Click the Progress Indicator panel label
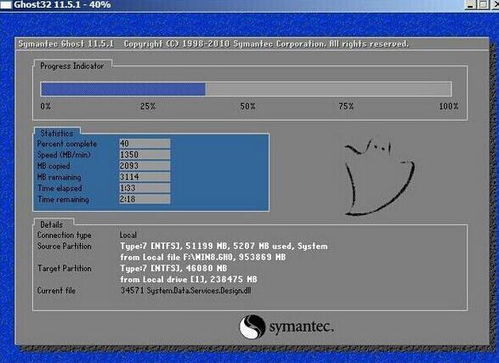The width and height of the screenshot is (499, 363). (72, 66)
